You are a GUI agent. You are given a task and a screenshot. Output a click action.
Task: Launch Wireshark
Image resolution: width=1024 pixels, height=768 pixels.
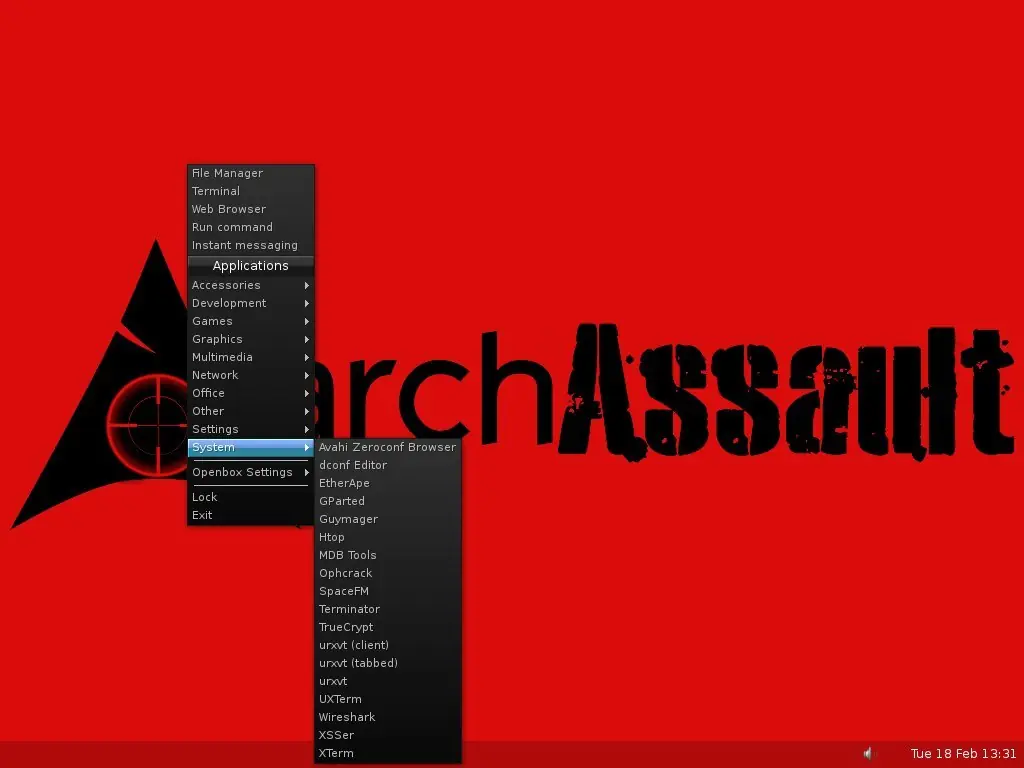coord(388,717)
